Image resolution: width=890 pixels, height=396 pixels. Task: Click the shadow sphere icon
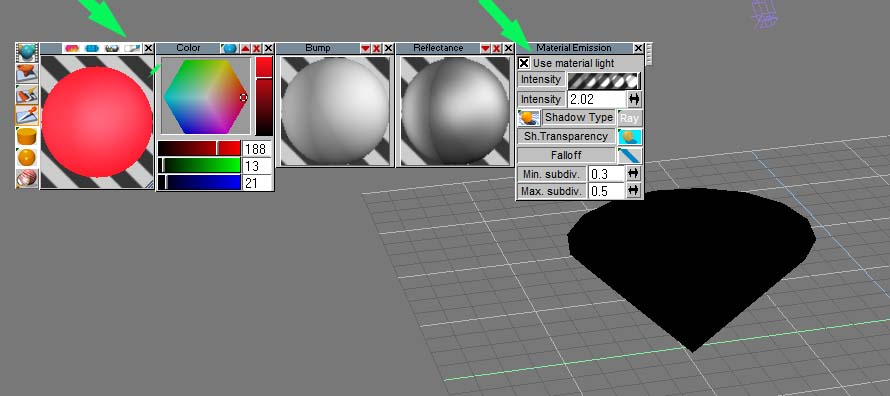pyautogui.click(x=529, y=118)
